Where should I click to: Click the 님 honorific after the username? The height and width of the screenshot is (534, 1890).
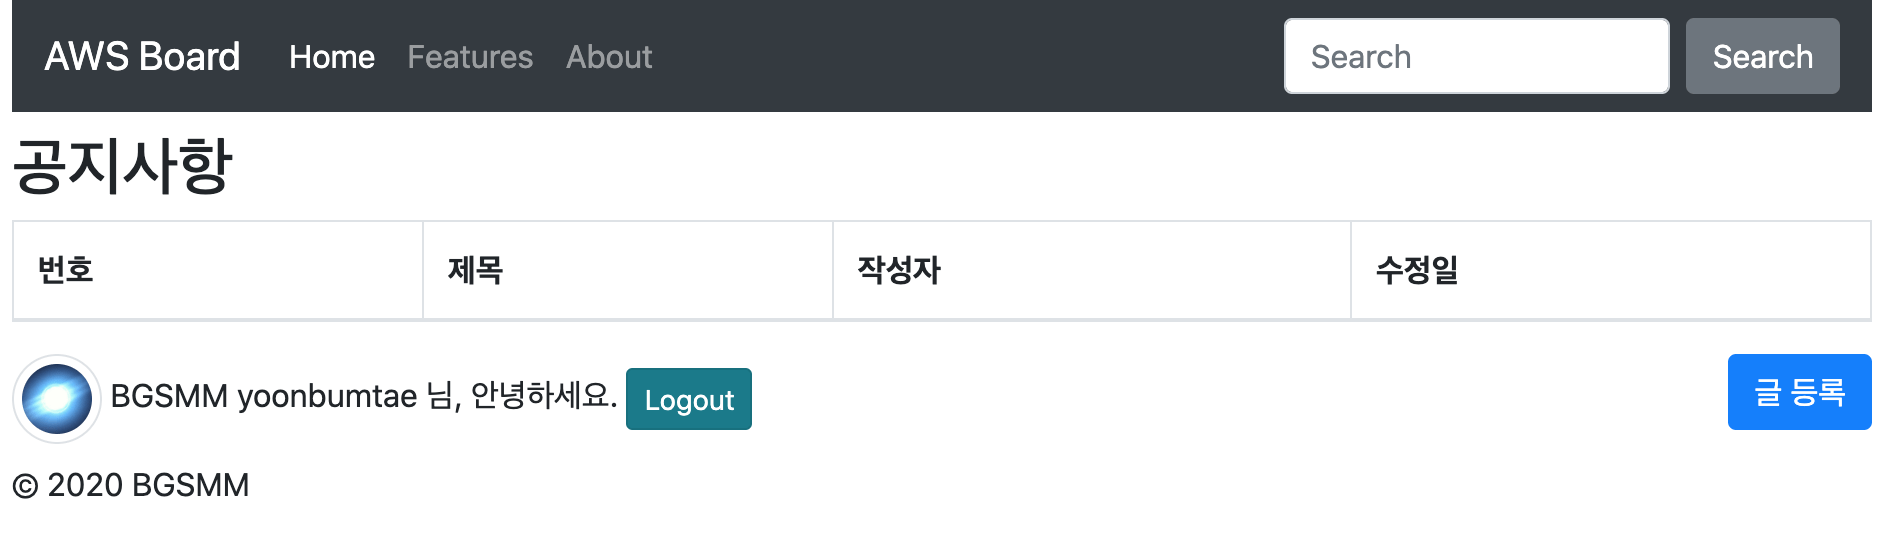pos(441,397)
